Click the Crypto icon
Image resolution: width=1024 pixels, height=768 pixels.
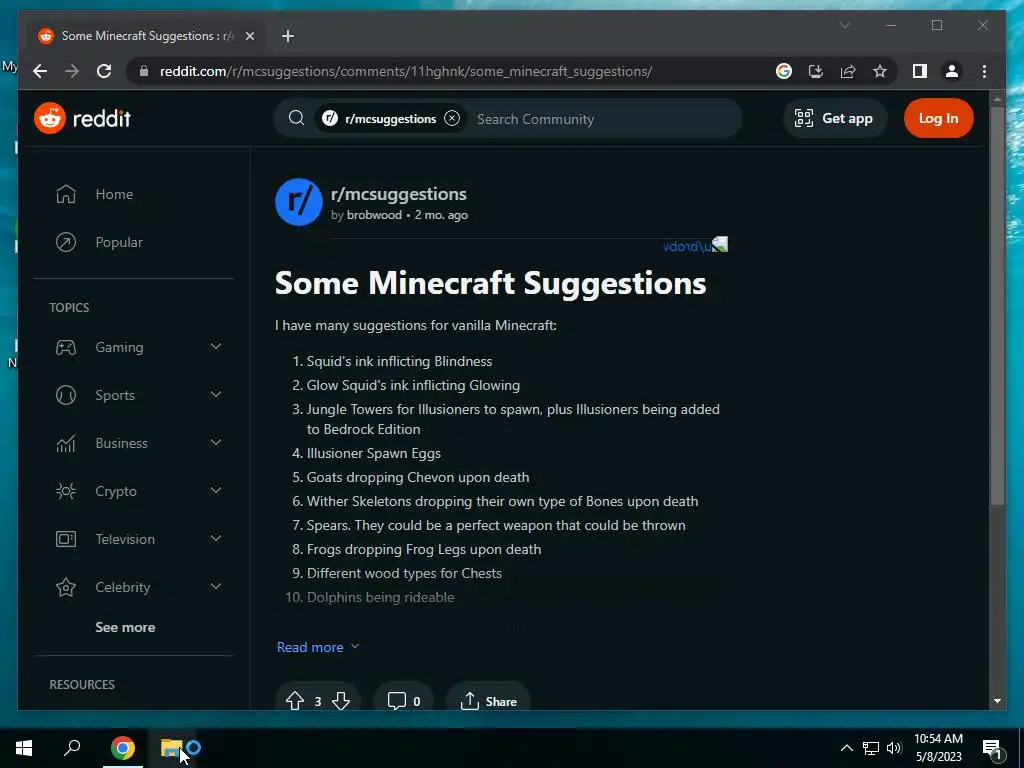(66, 491)
